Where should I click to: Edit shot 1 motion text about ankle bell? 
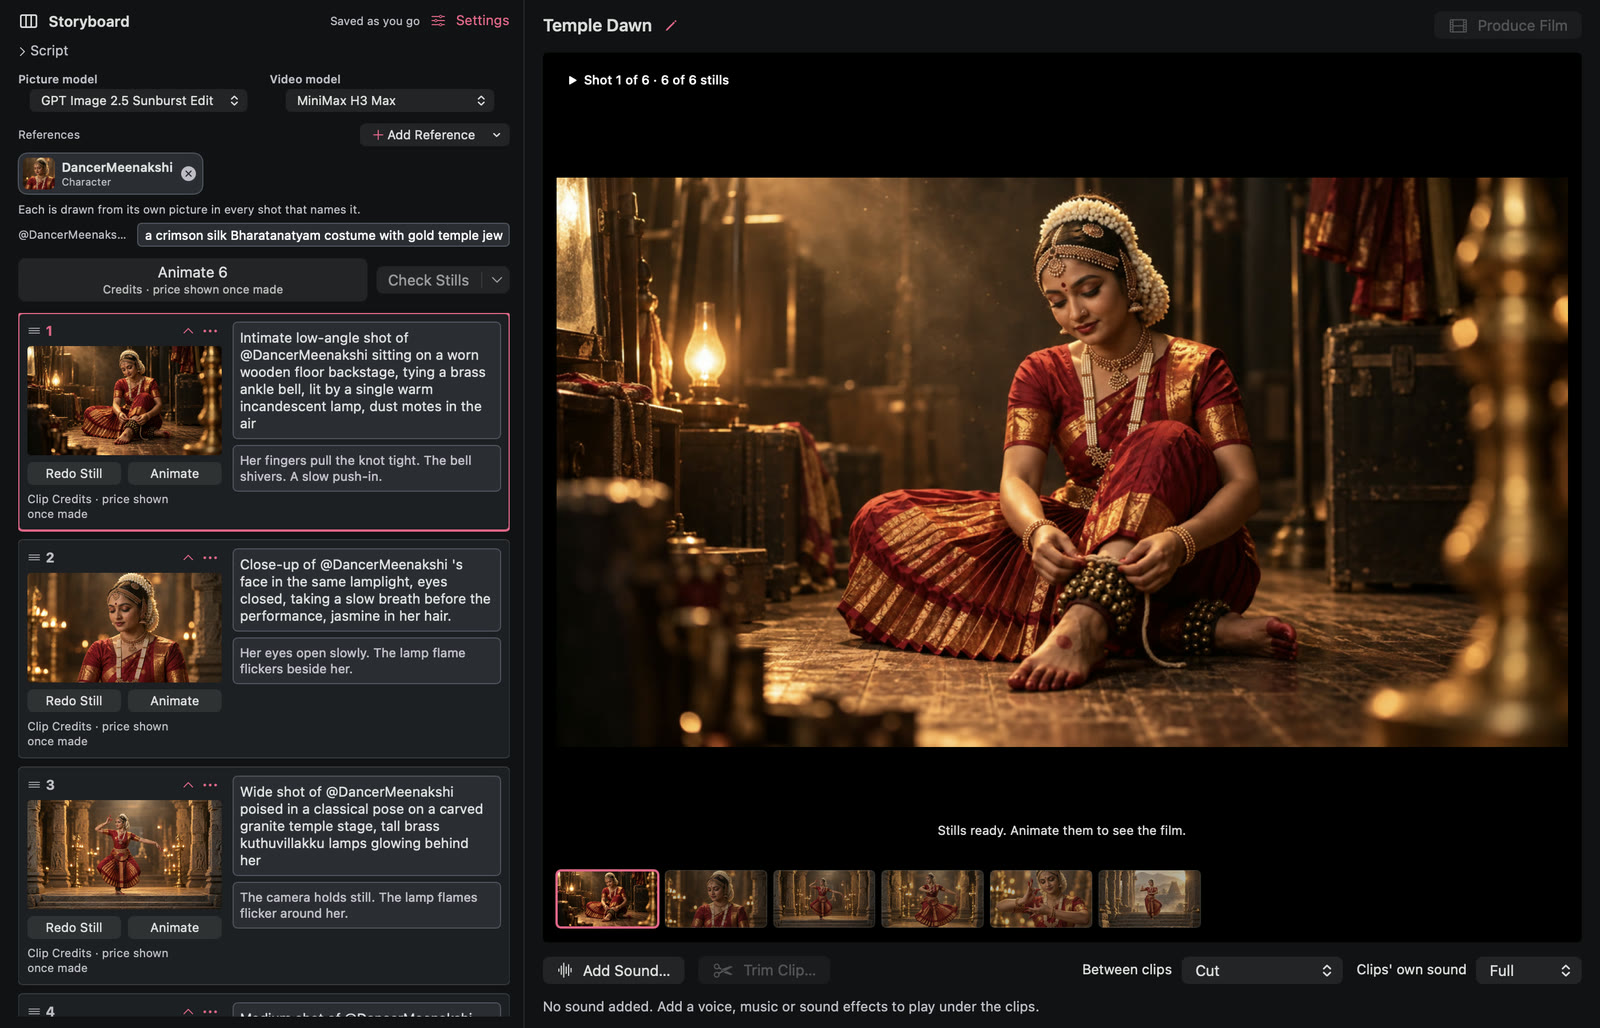[x=366, y=468]
